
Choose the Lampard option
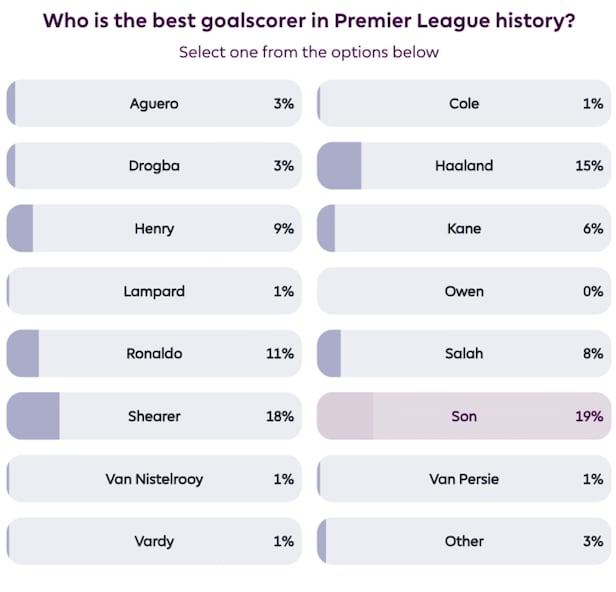pyautogui.click(x=154, y=291)
